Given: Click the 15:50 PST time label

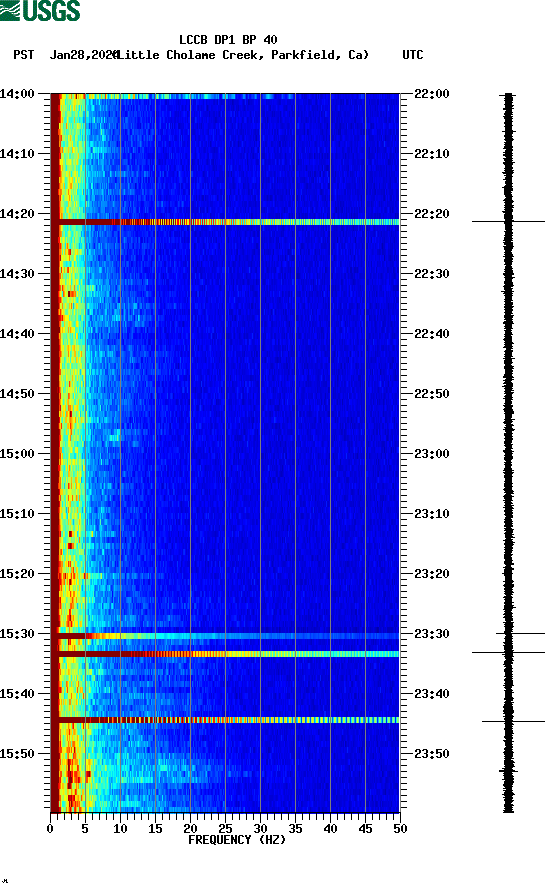Looking at the screenshot, I should pos(17,754).
